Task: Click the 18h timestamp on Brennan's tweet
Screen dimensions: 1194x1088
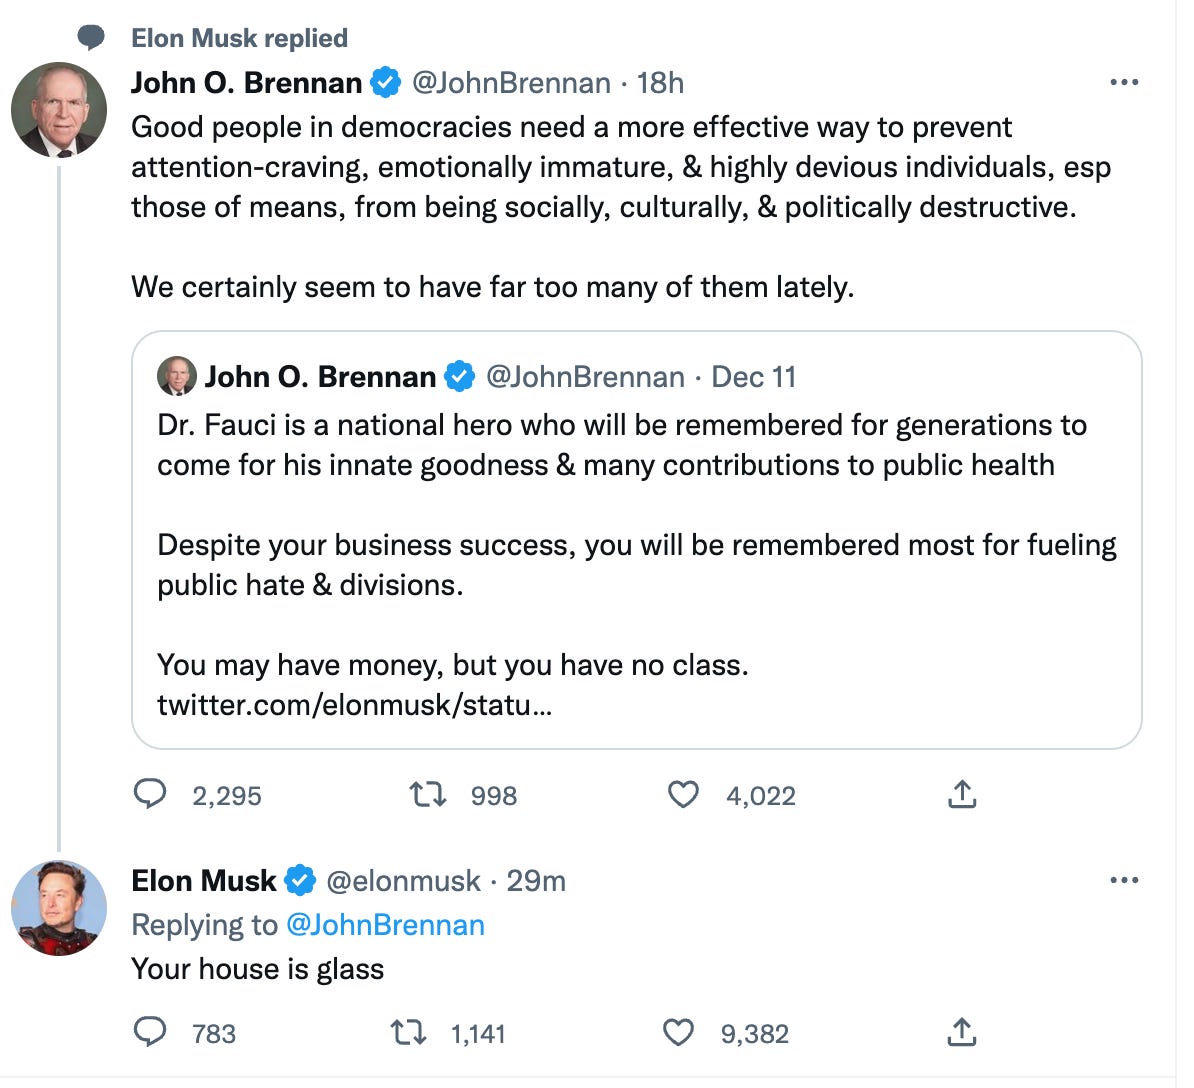Action: point(660,82)
